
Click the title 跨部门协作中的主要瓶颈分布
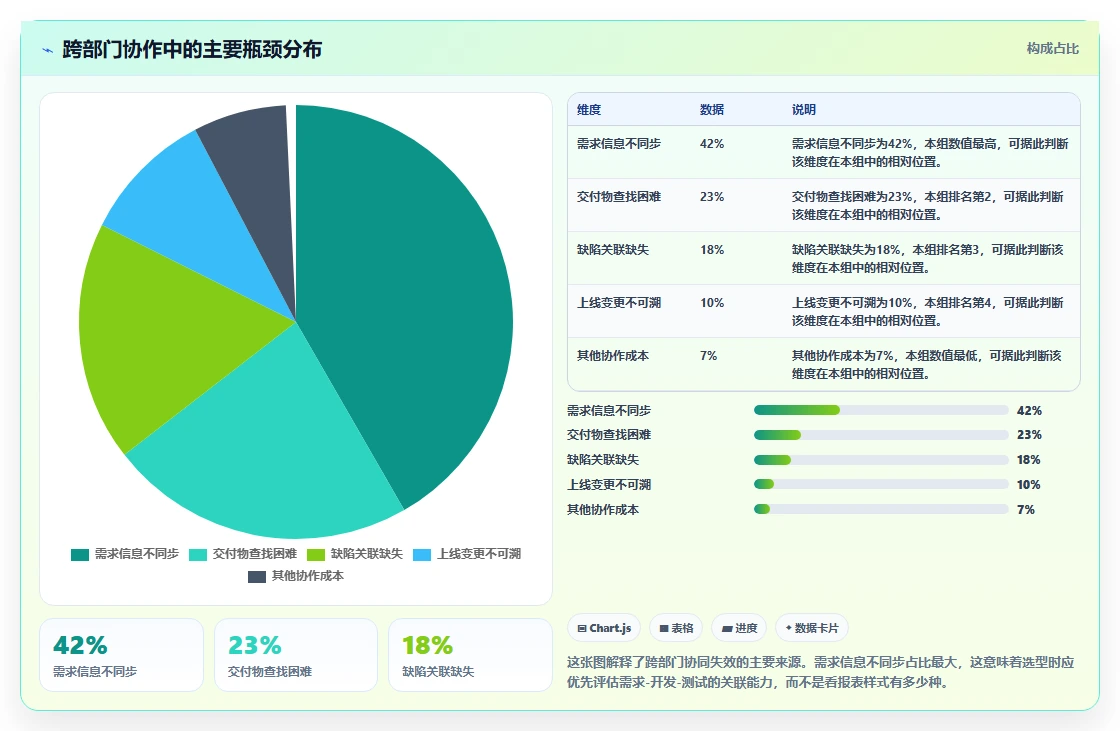click(192, 49)
